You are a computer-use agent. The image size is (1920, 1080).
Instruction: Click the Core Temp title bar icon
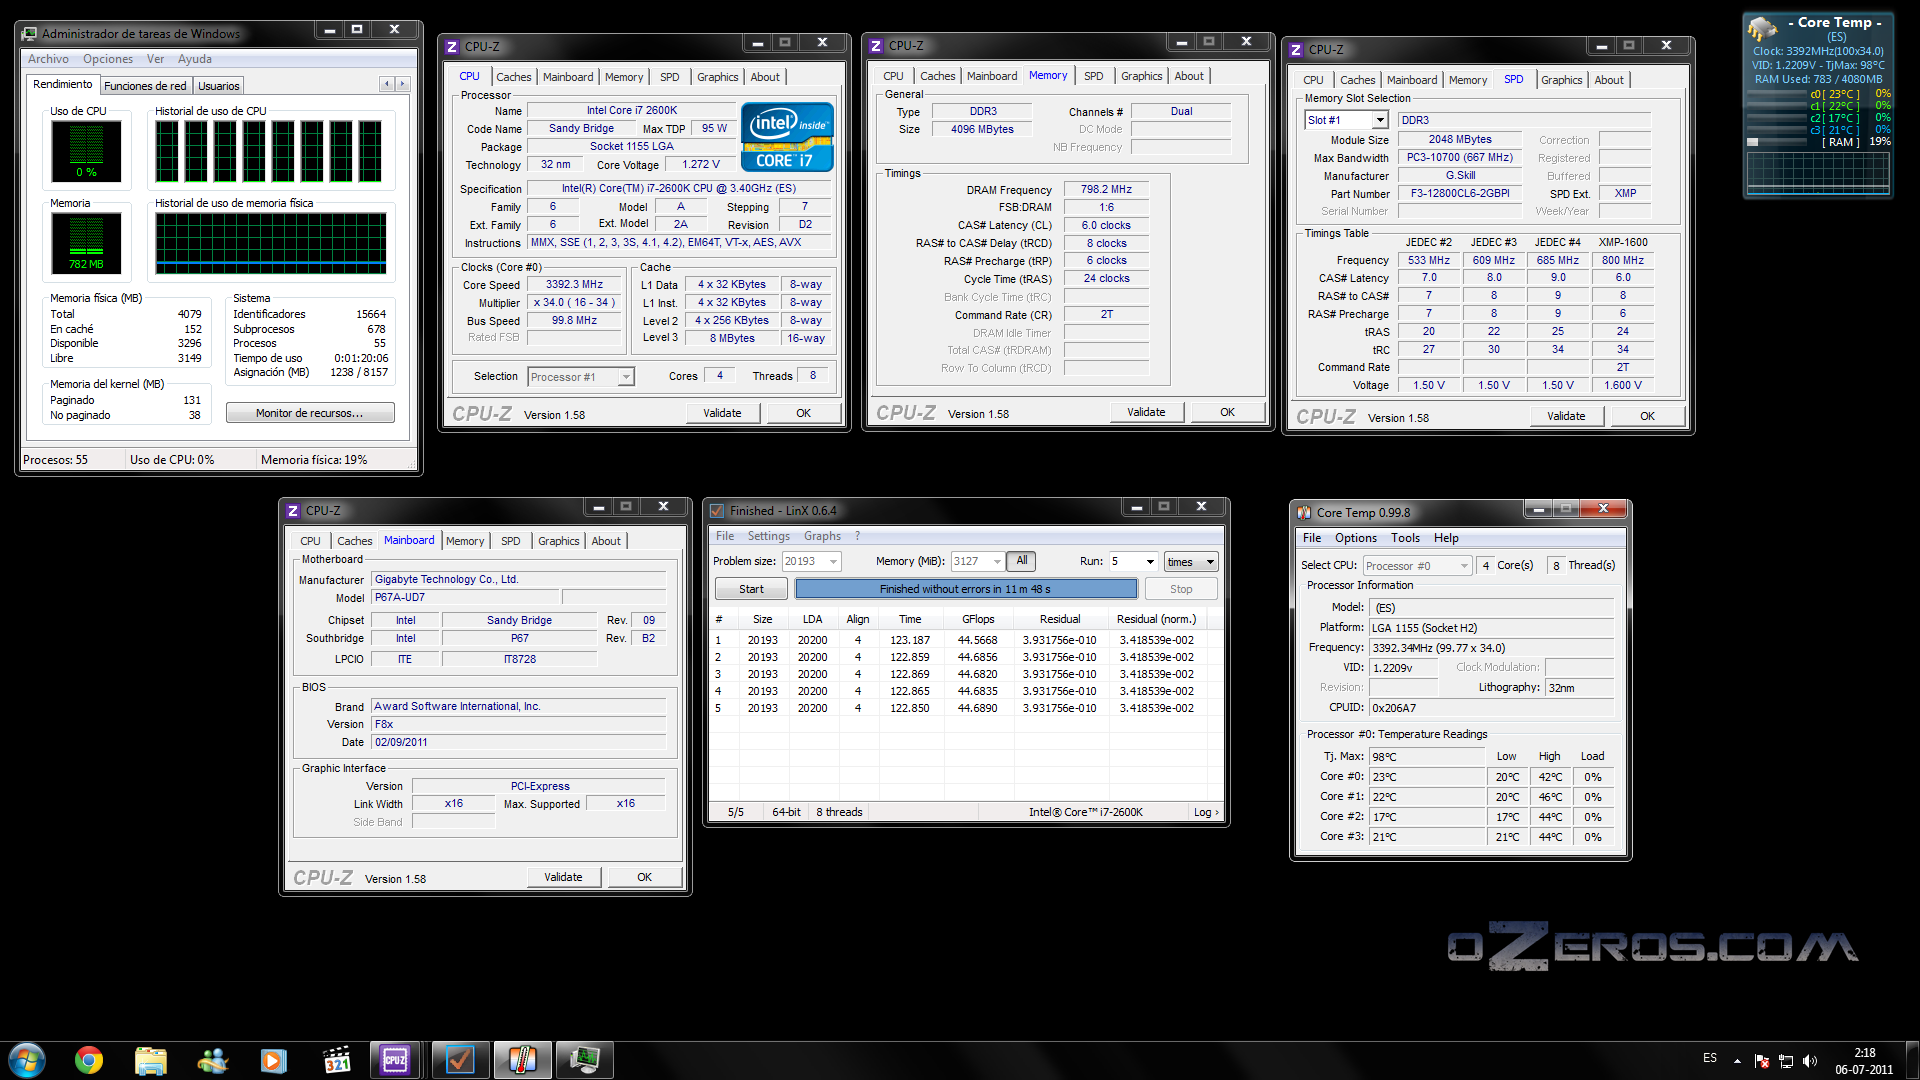[1304, 513]
